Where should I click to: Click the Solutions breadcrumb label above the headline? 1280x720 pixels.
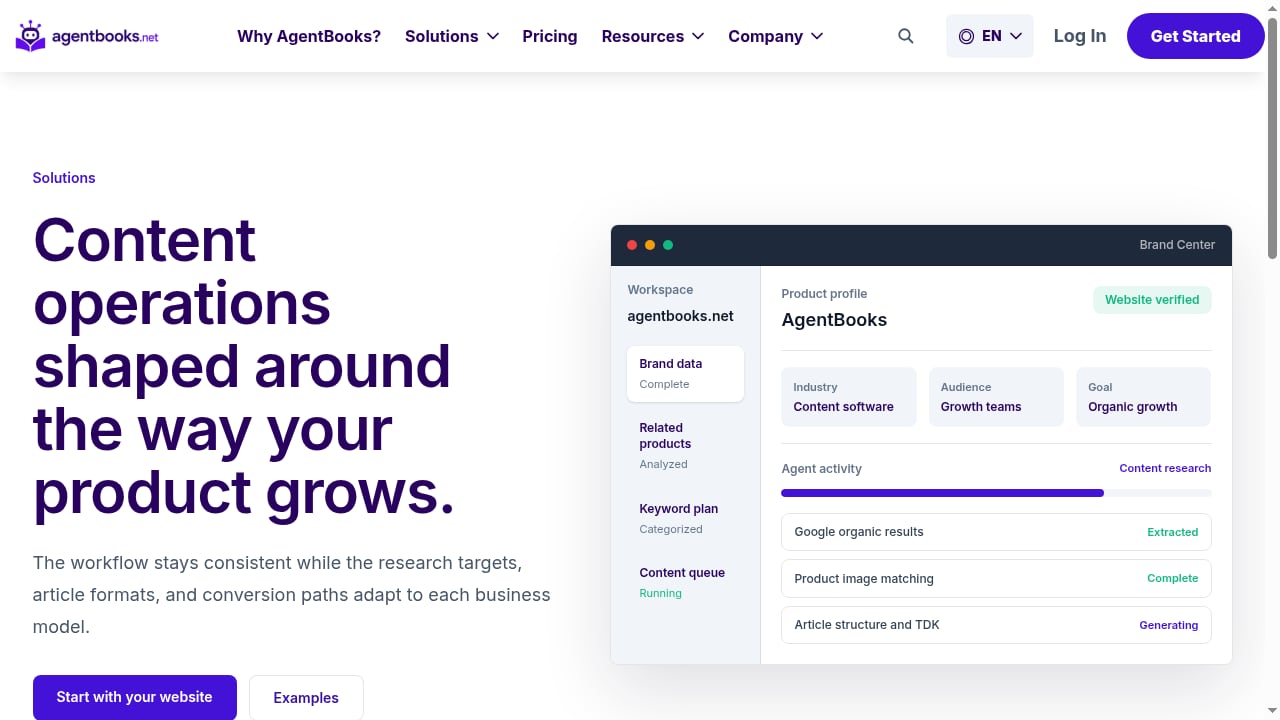click(64, 178)
